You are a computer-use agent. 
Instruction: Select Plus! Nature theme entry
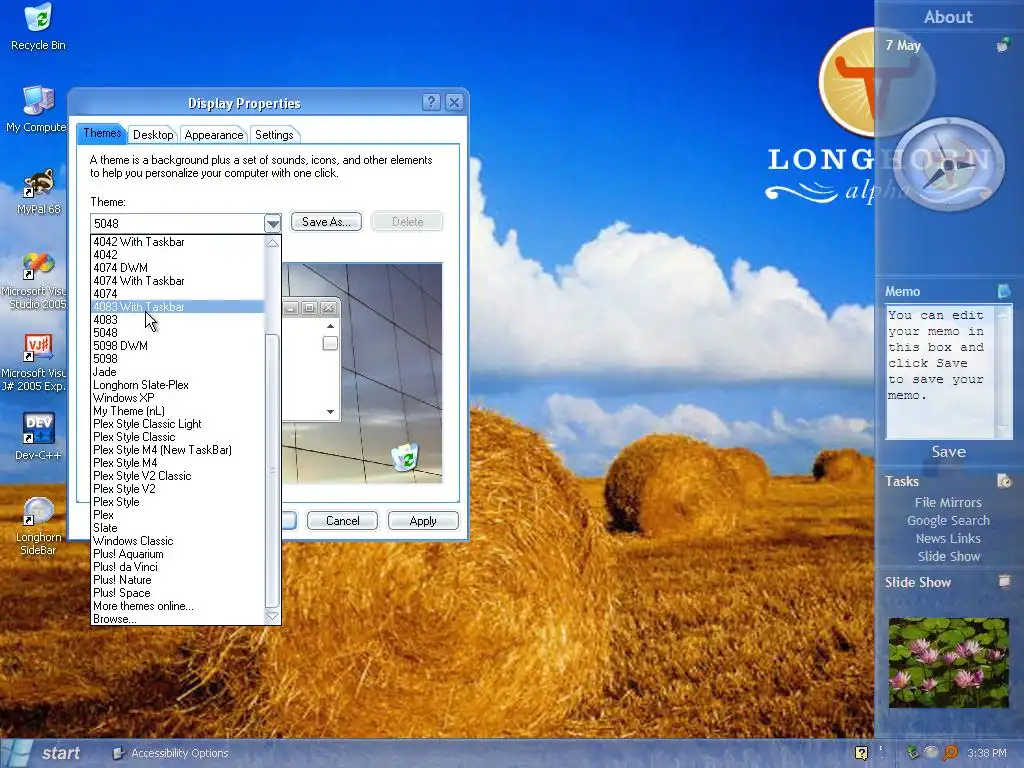tap(178, 580)
